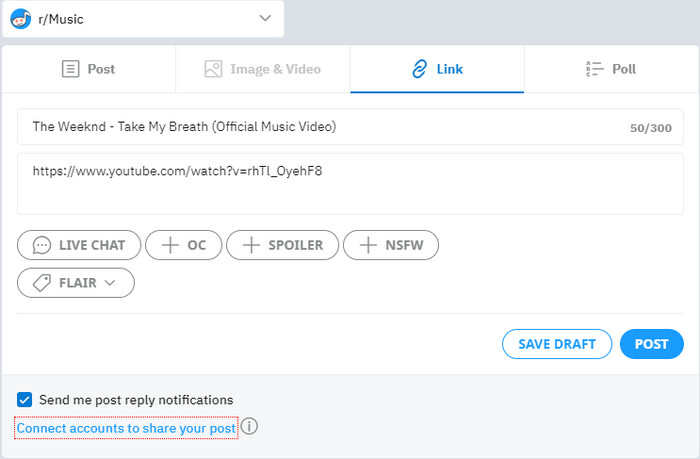Click the YouTube URL input box
This screenshot has height=459, width=700.
tap(350, 184)
